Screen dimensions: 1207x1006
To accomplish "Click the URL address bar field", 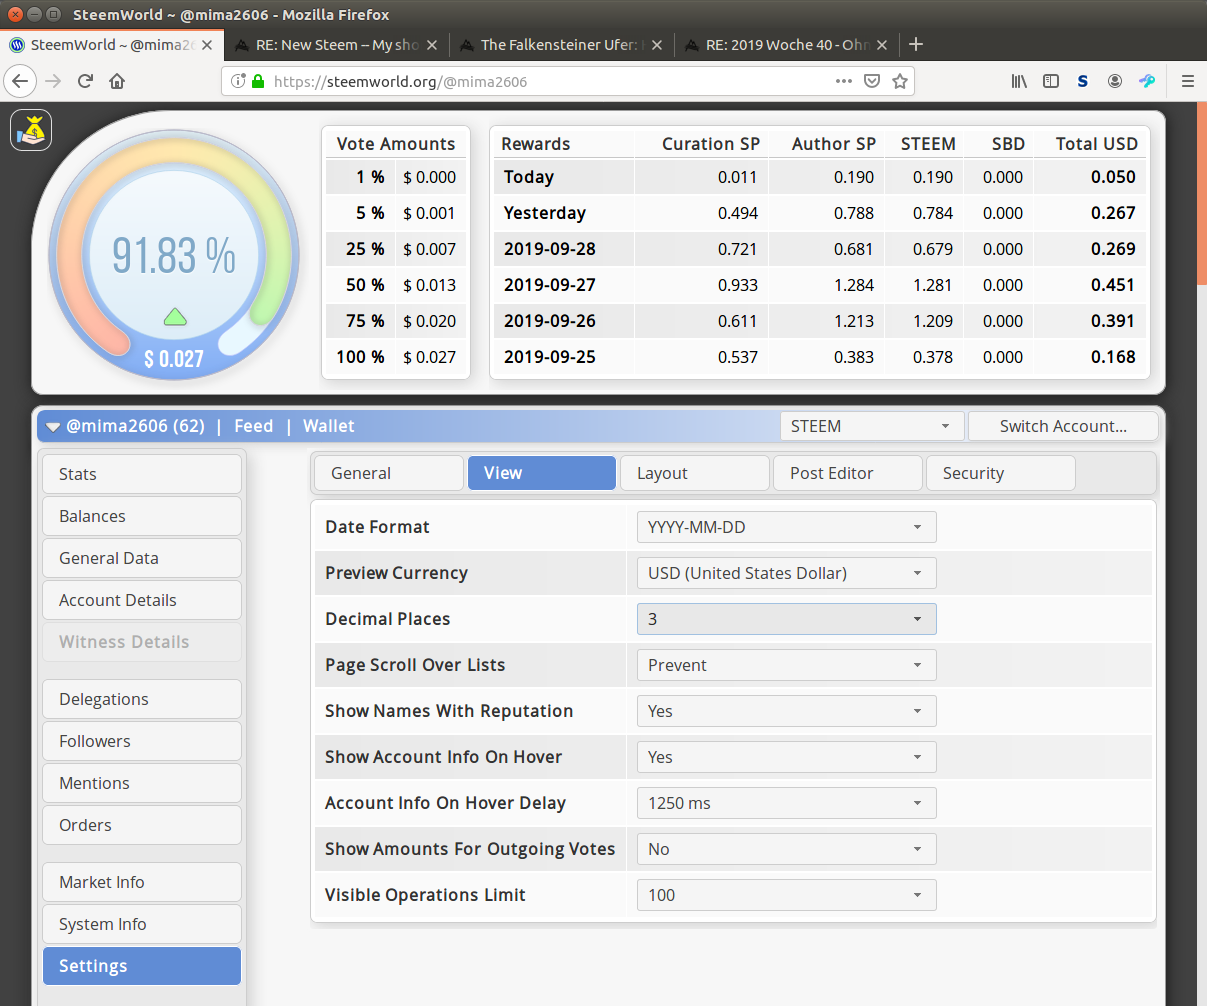I will click(x=550, y=81).
